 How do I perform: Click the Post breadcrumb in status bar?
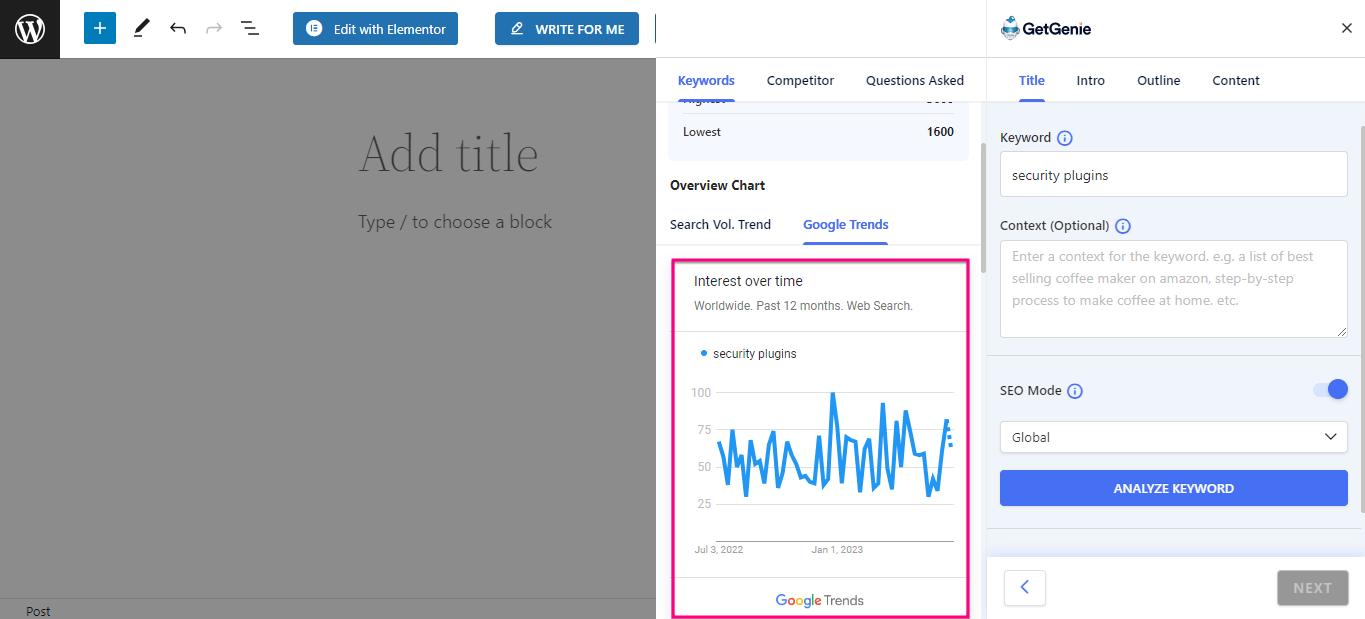[x=39, y=611]
